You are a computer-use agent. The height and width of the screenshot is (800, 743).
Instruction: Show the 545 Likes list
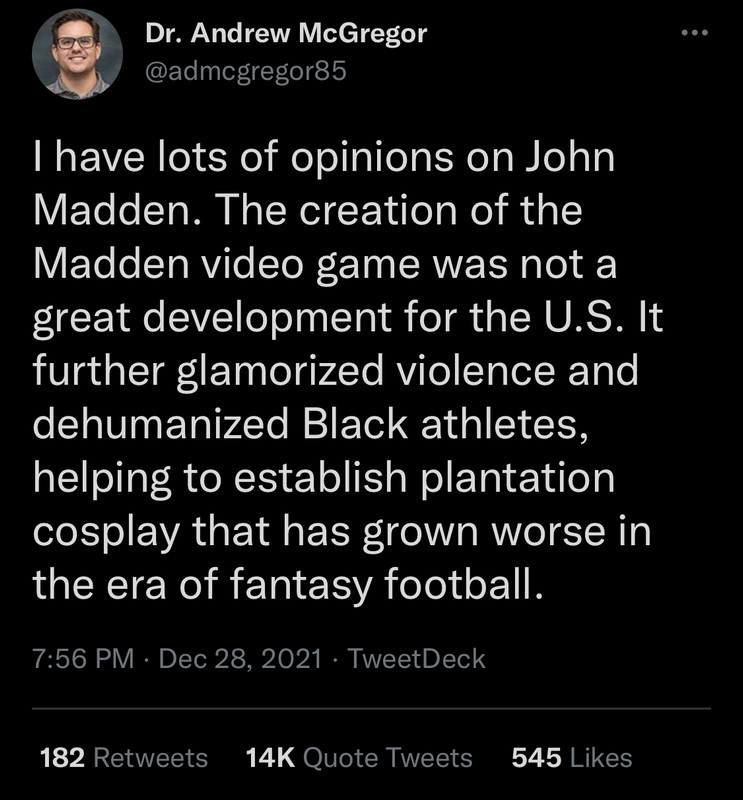(572, 758)
